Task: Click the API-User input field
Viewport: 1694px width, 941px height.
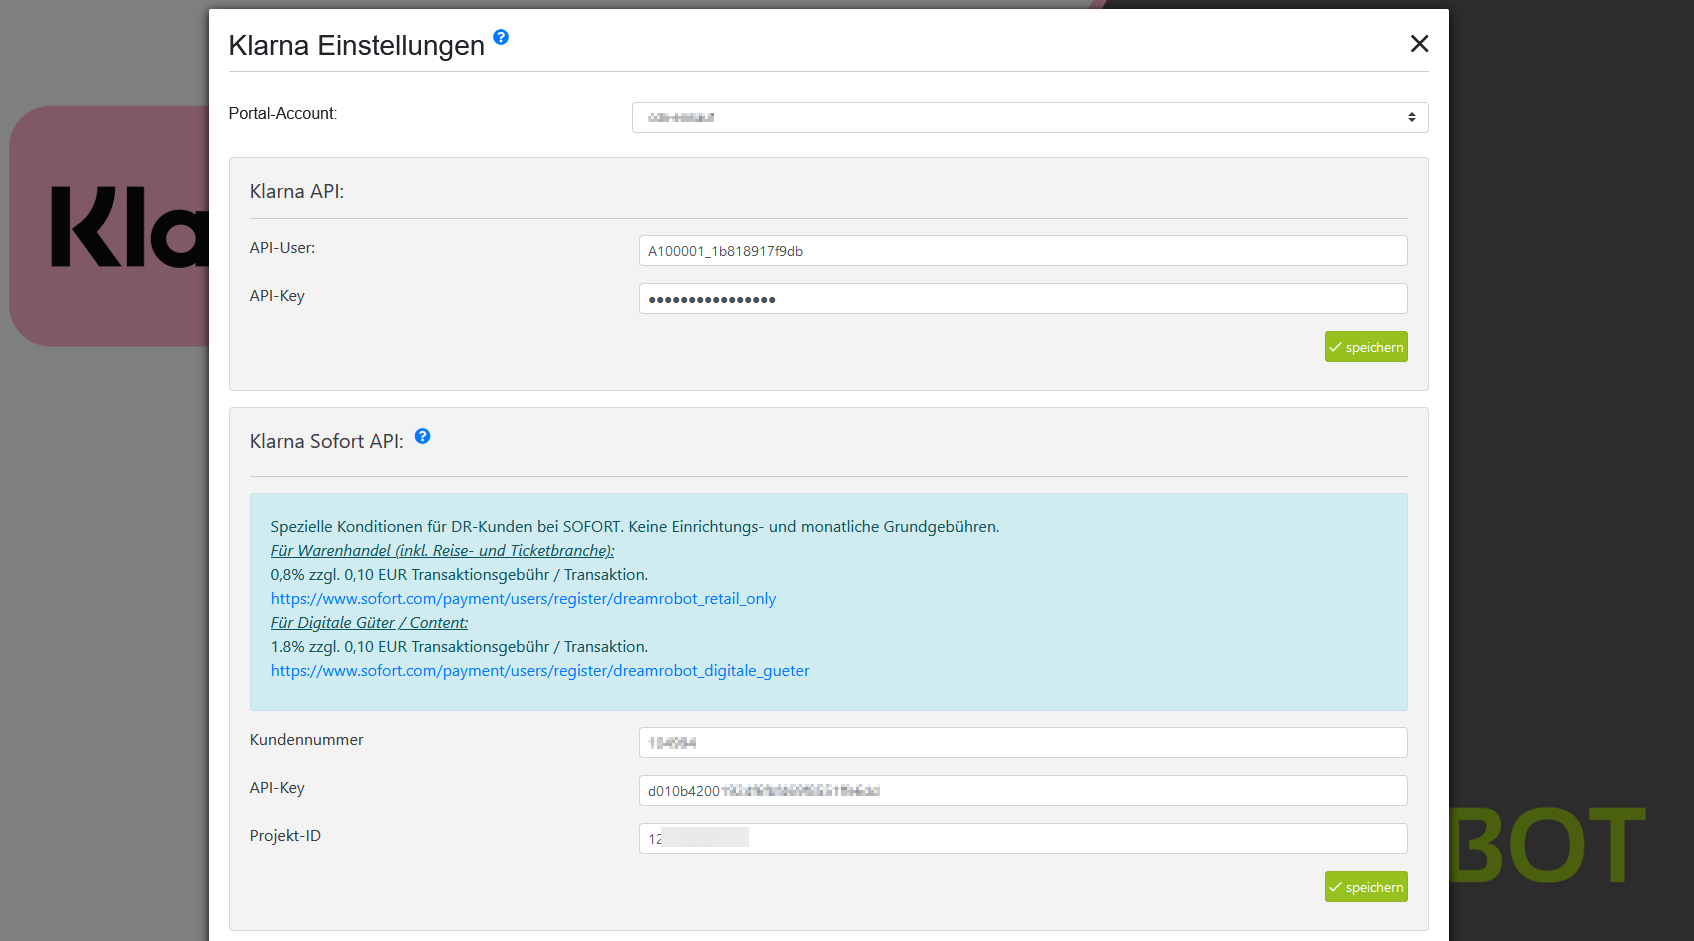Action: (x=1023, y=251)
